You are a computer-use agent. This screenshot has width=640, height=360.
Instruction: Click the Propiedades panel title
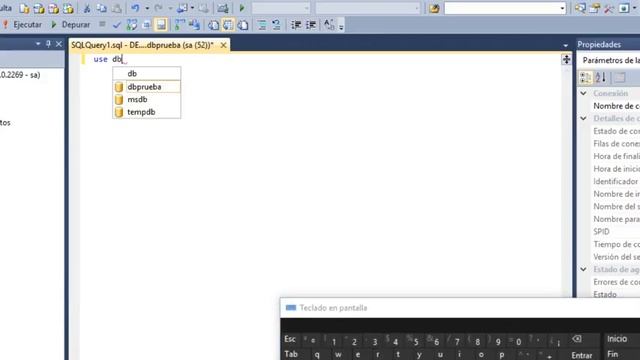tap(599, 44)
